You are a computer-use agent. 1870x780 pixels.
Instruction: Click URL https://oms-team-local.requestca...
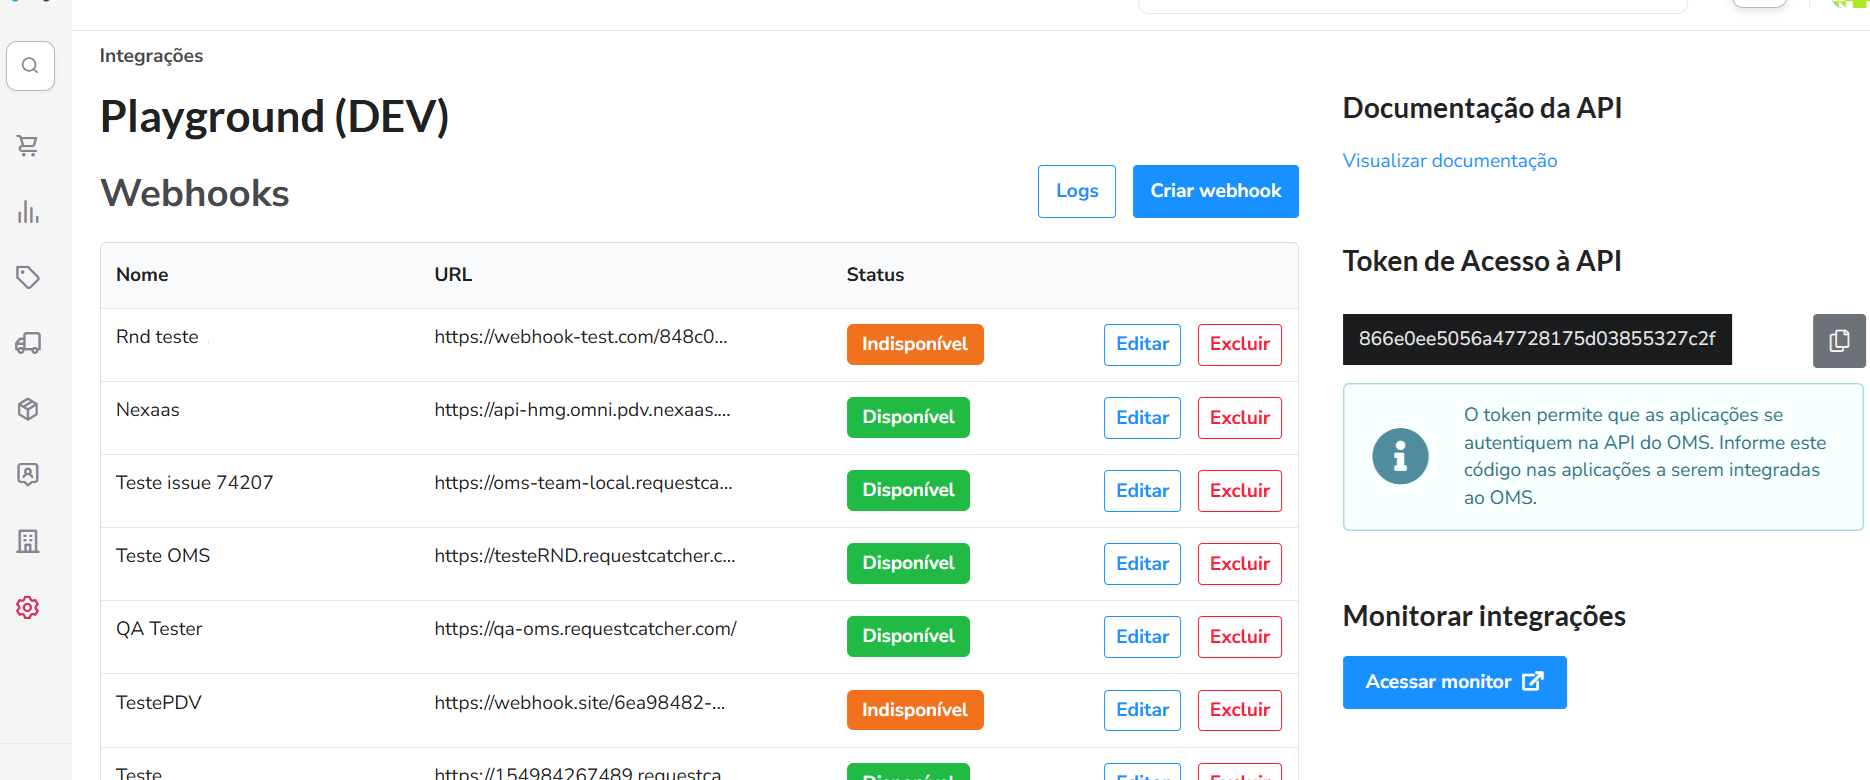(583, 483)
